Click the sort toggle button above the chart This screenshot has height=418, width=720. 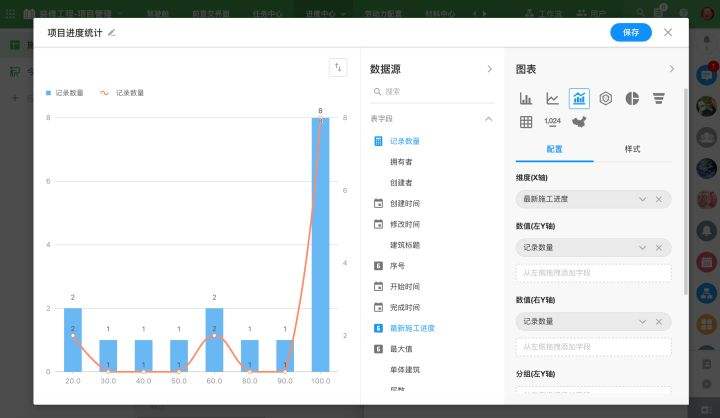(x=338, y=67)
